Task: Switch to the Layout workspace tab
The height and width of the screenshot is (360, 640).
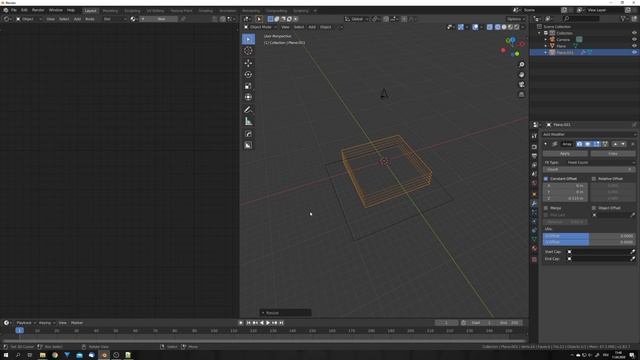Action: [x=90, y=11]
